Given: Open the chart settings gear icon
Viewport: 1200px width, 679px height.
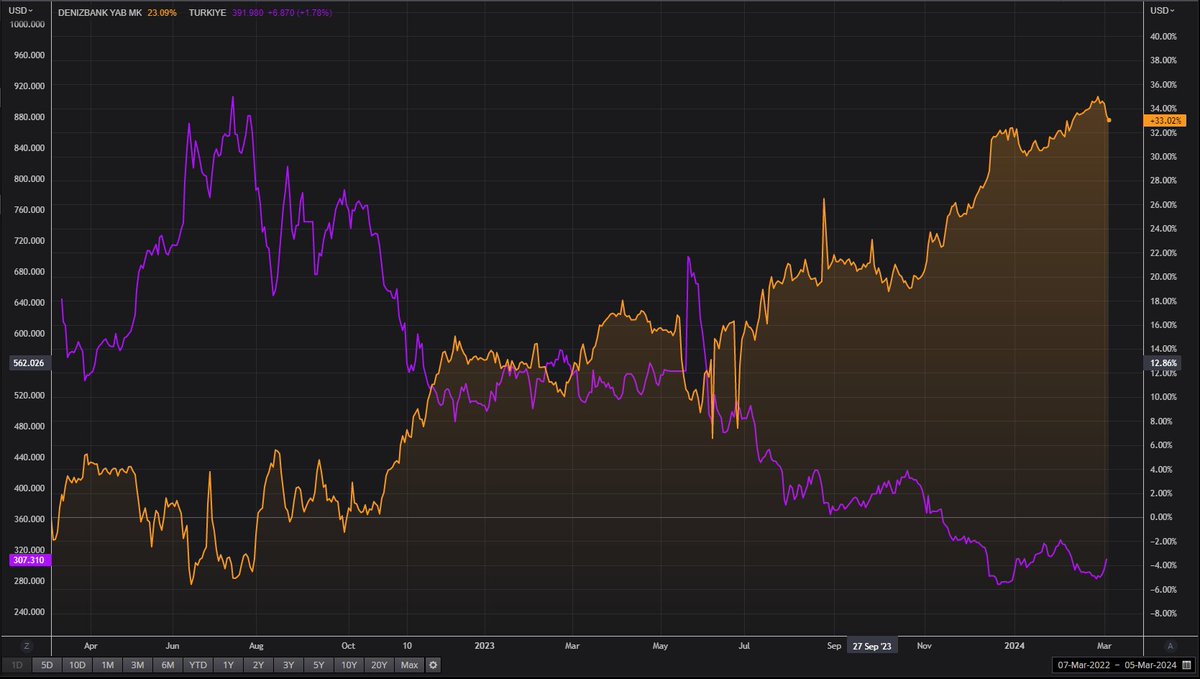Looking at the screenshot, I should [x=433, y=665].
